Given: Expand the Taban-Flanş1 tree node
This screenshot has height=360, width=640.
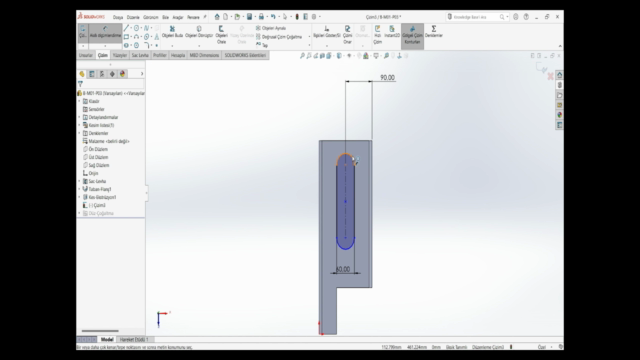Looking at the screenshot, I should pos(80,189).
